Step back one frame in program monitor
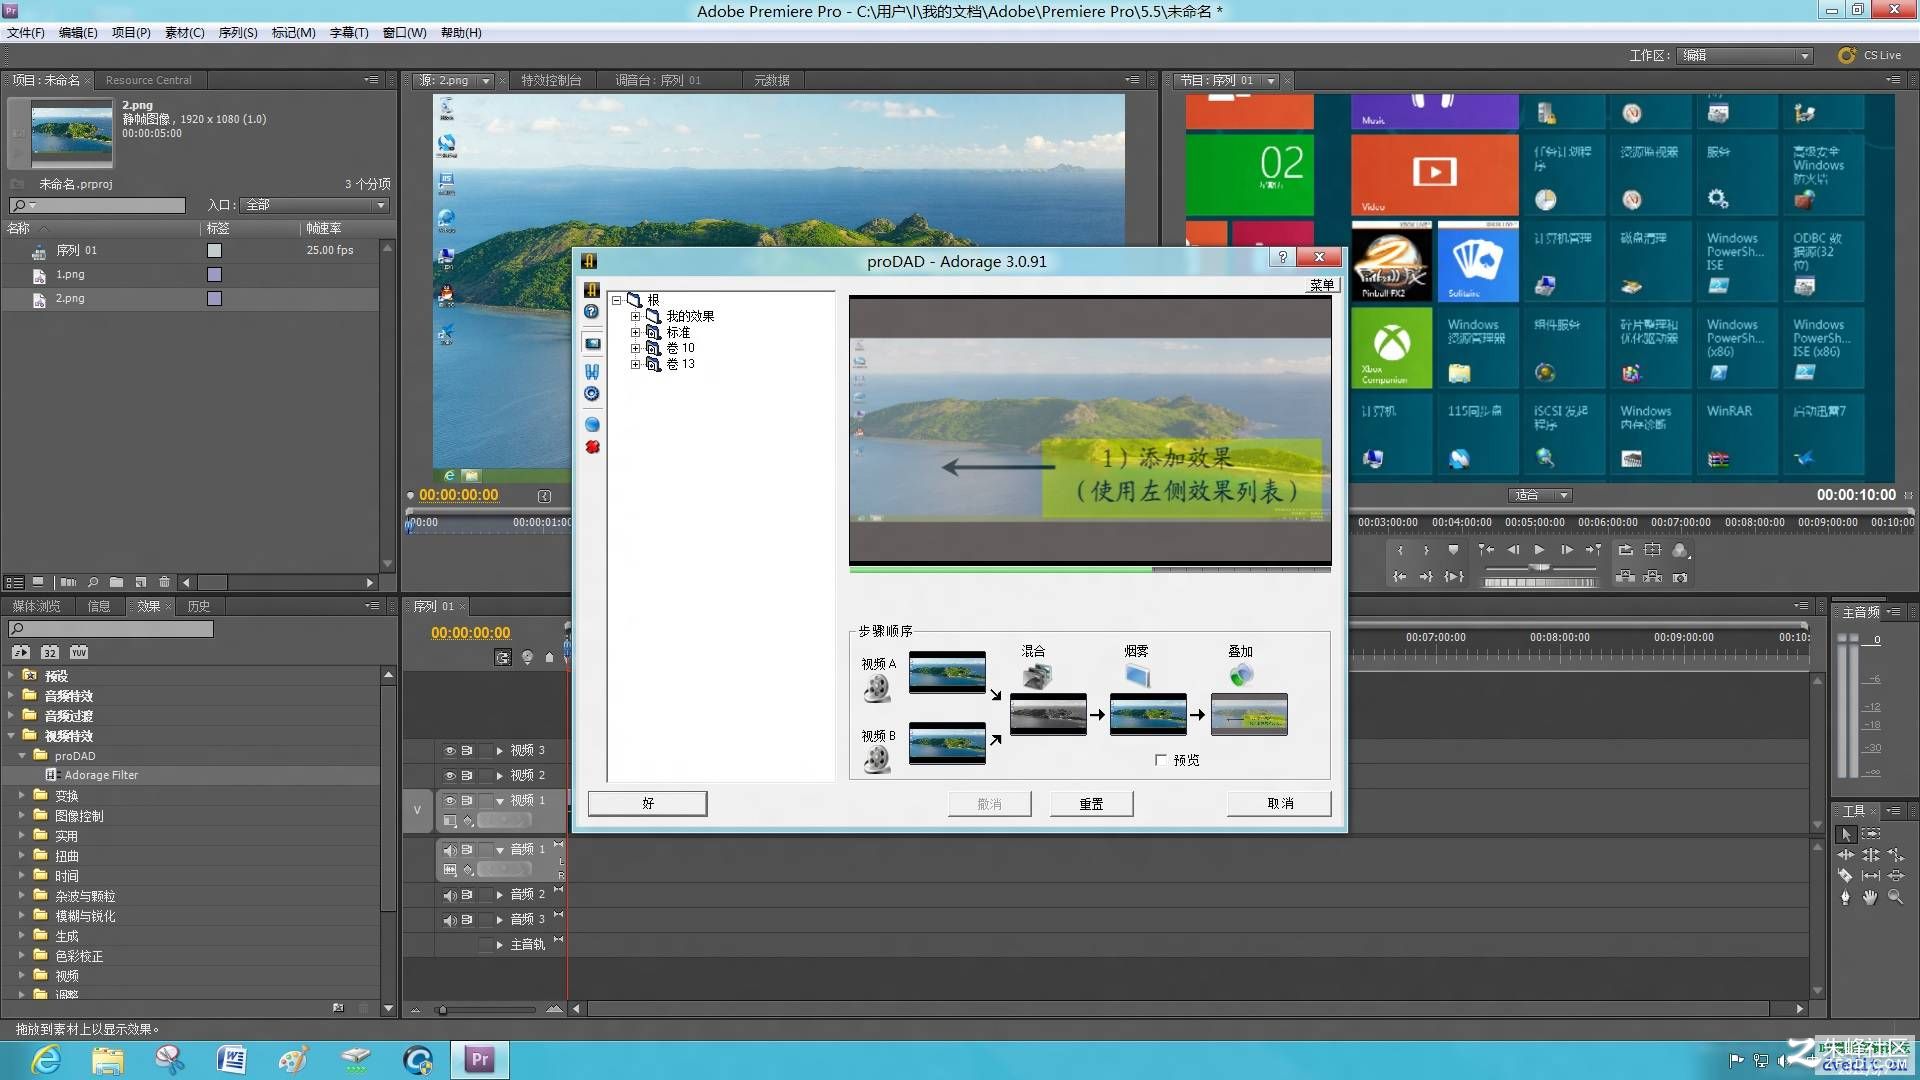Viewport: 1920px width, 1080px height. coord(1513,550)
